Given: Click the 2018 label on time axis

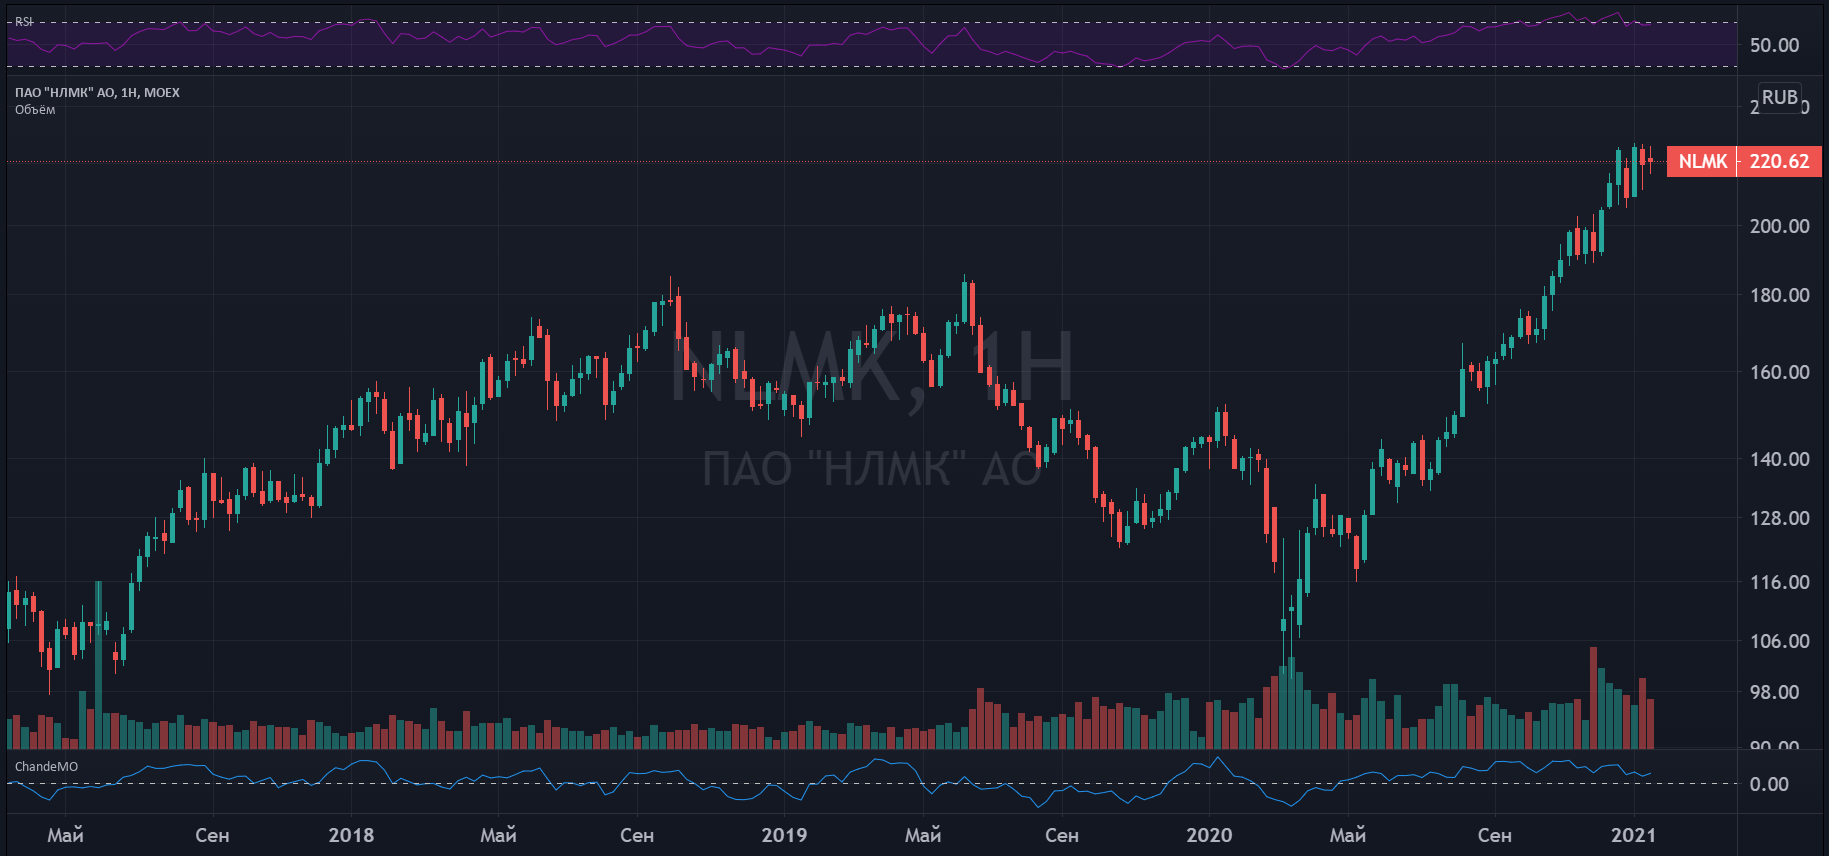Looking at the screenshot, I should [351, 835].
